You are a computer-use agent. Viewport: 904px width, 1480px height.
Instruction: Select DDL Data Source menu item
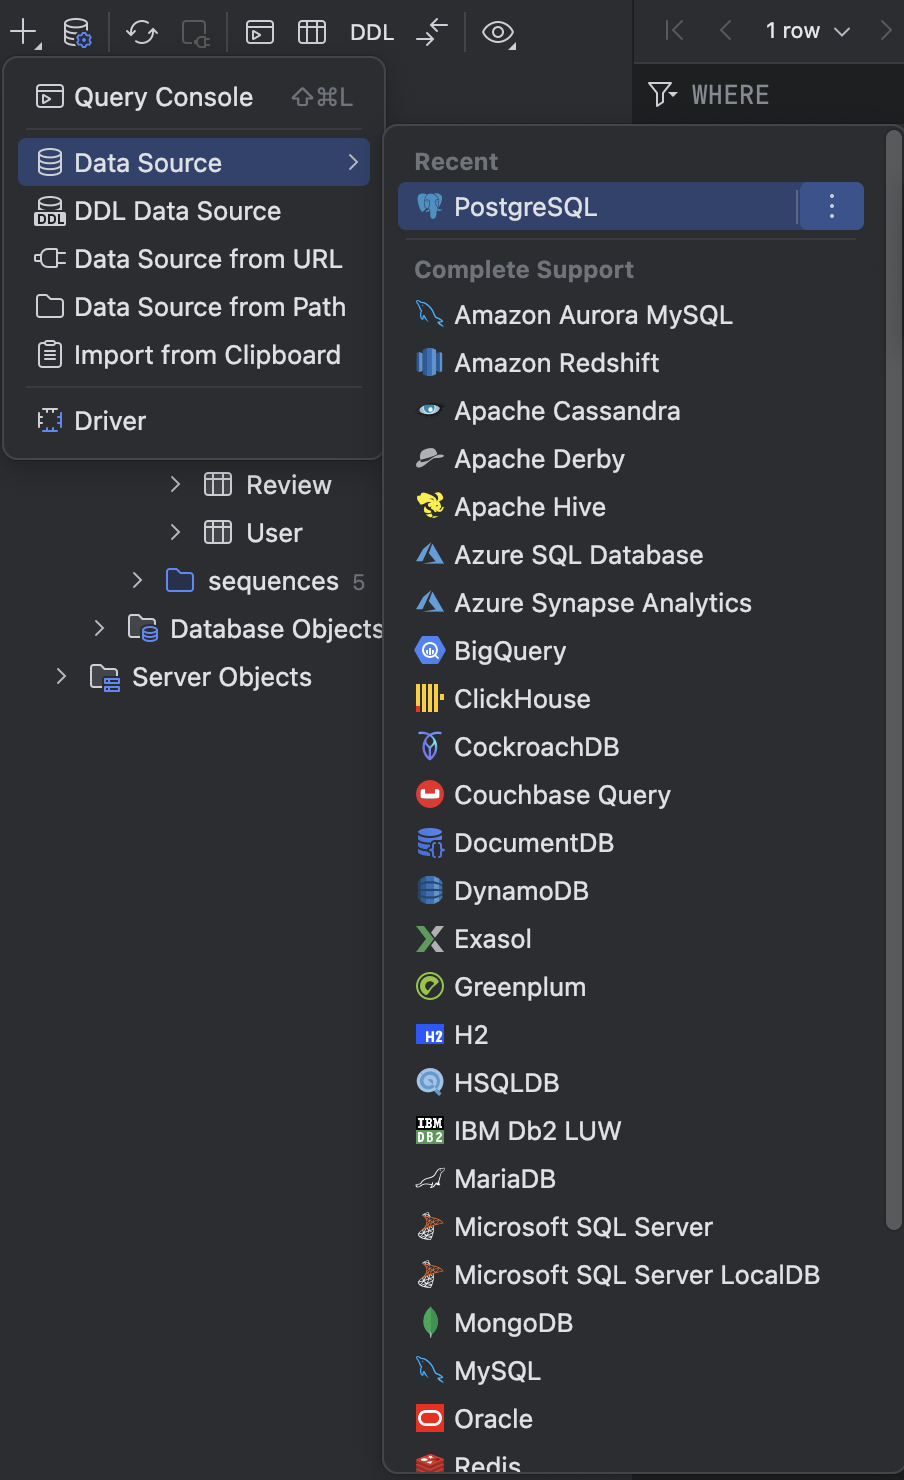click(x=194, y=211)
